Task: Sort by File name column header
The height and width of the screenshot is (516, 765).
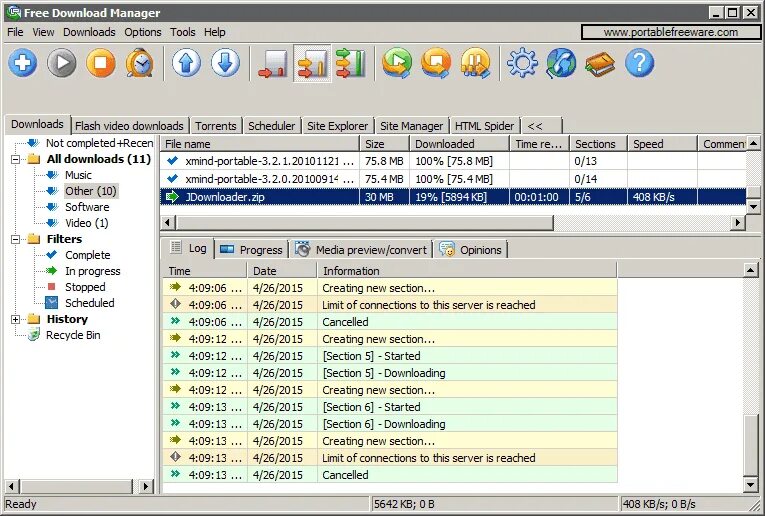Action: [260, 144]
